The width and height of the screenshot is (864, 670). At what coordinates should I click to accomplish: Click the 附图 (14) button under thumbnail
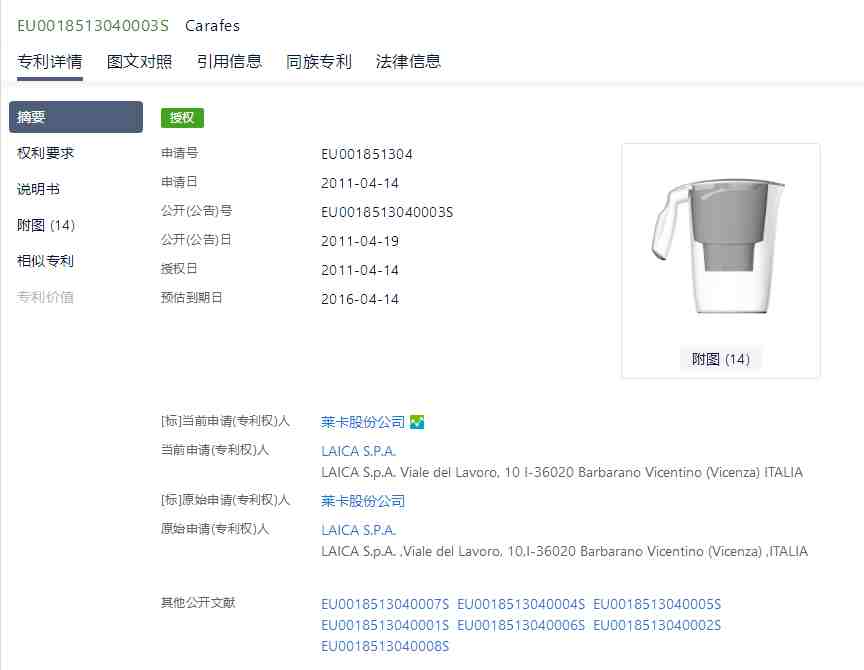point(721,359)
